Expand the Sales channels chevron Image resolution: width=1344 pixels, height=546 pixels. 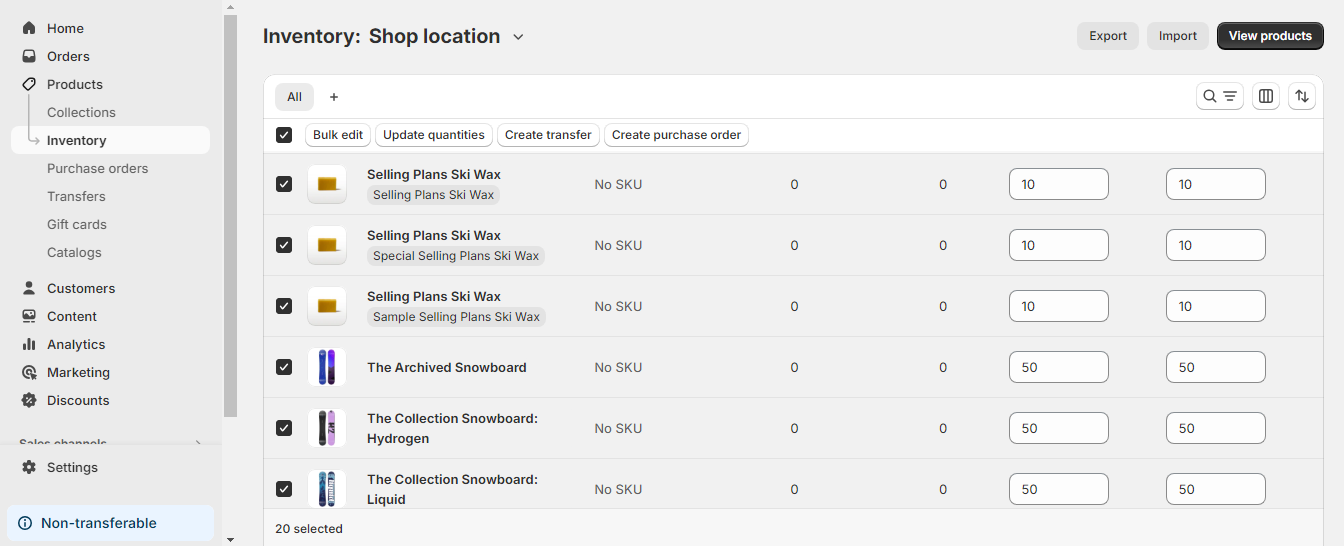(198, 443)
